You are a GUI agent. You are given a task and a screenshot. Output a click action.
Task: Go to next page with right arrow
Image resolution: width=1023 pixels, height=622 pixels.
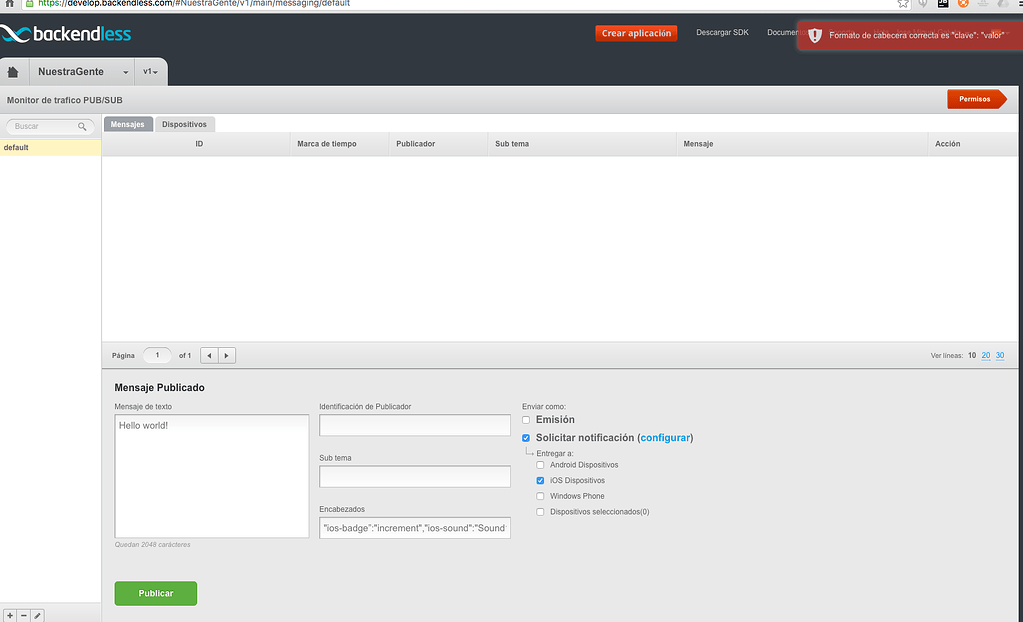coord(226,355)
